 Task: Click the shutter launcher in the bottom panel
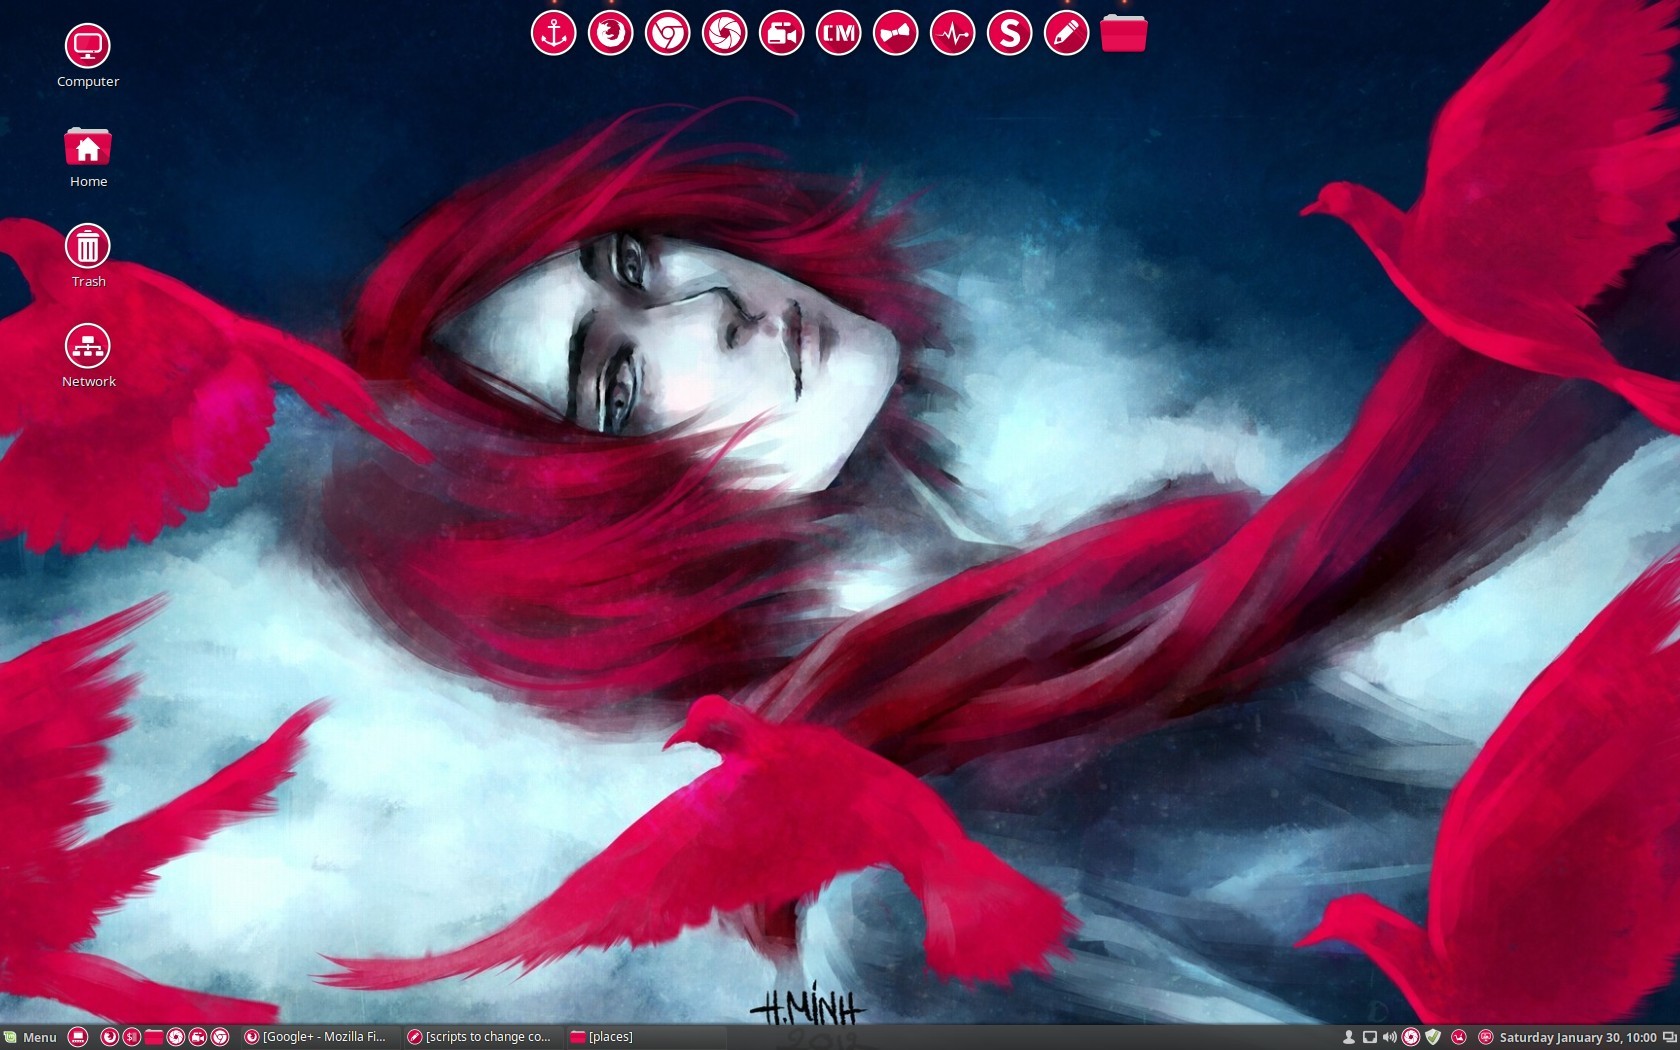(x=175, y=1037)
